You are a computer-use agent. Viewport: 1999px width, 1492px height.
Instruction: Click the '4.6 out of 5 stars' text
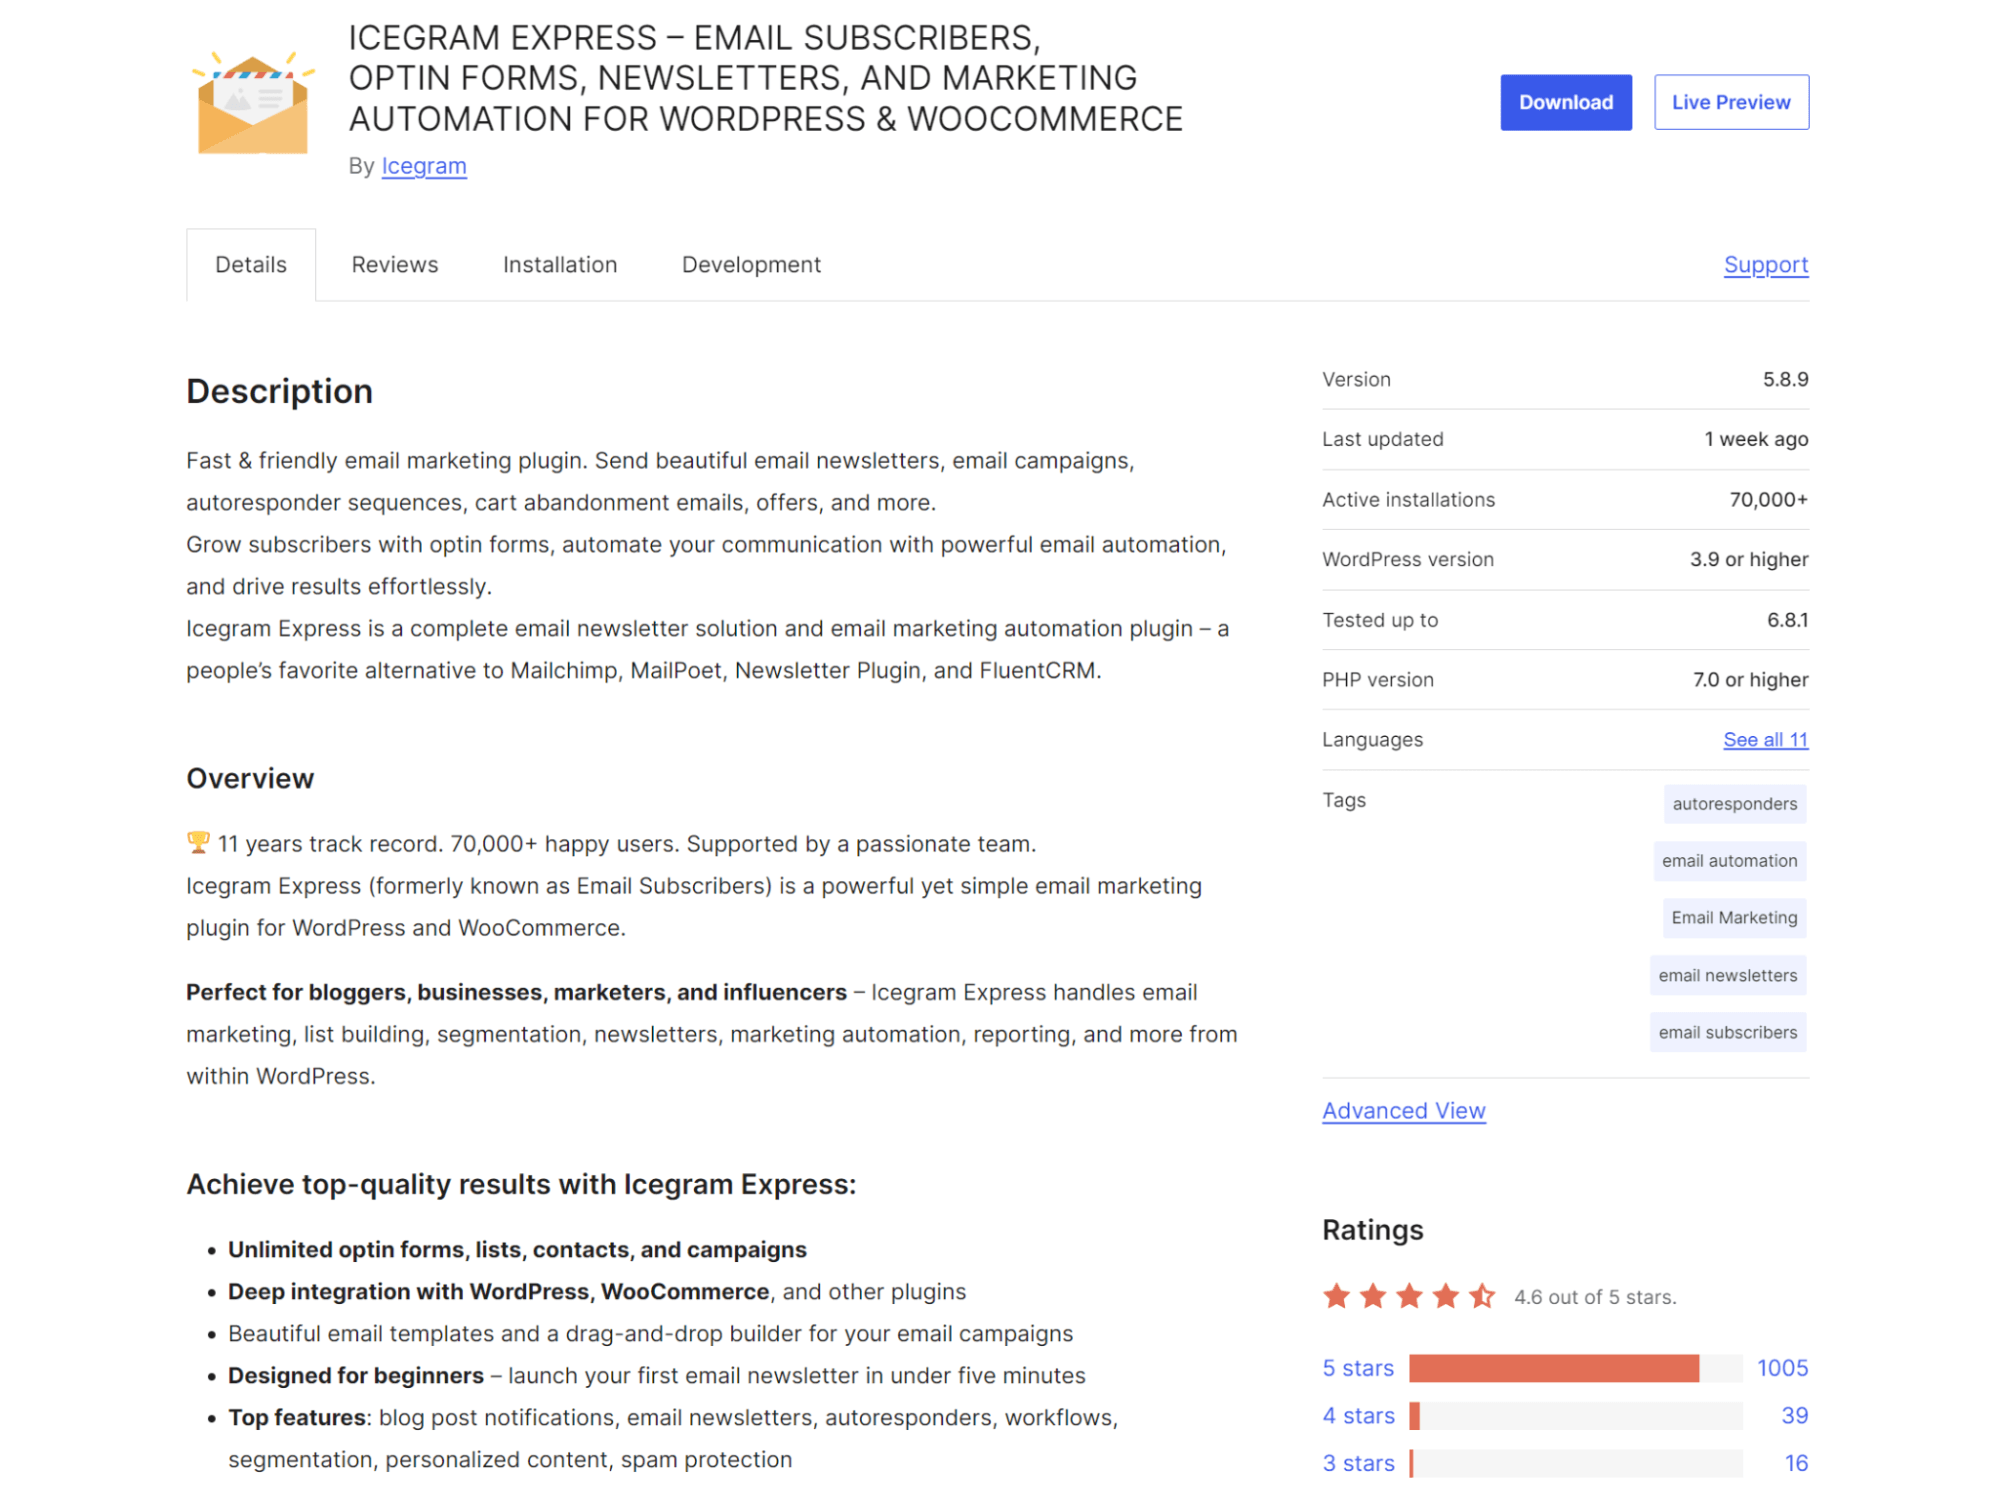(x=1594, y=1297)
